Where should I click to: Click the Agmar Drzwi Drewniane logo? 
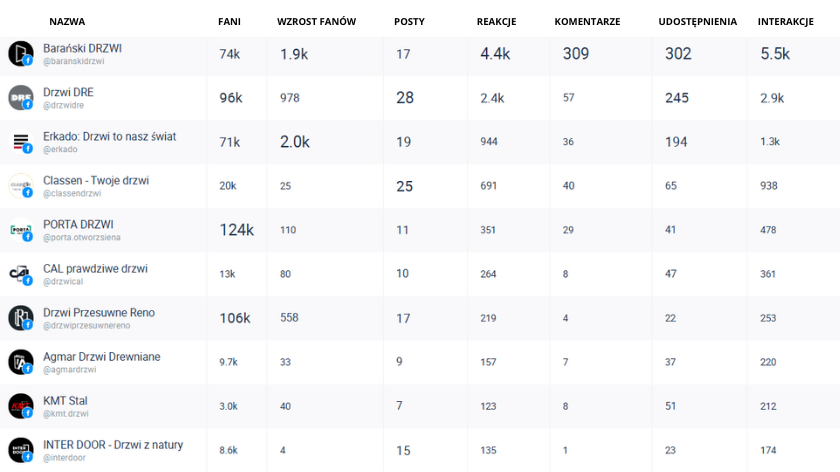pos(21,362)
